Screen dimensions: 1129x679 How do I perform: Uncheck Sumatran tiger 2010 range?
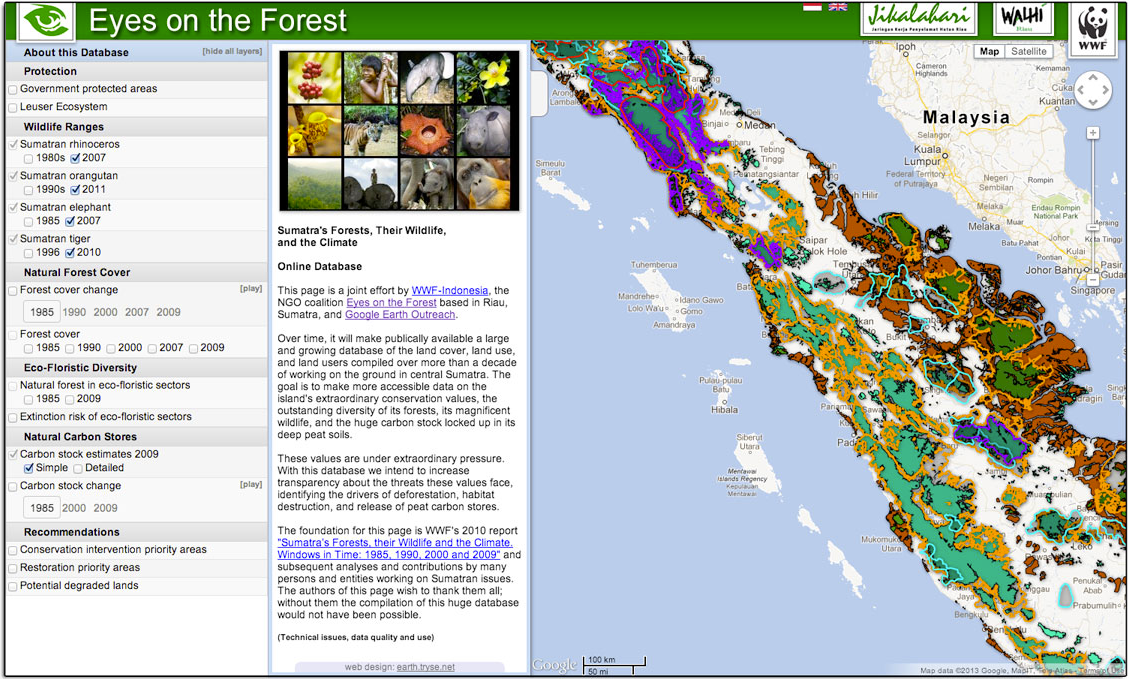70,253
